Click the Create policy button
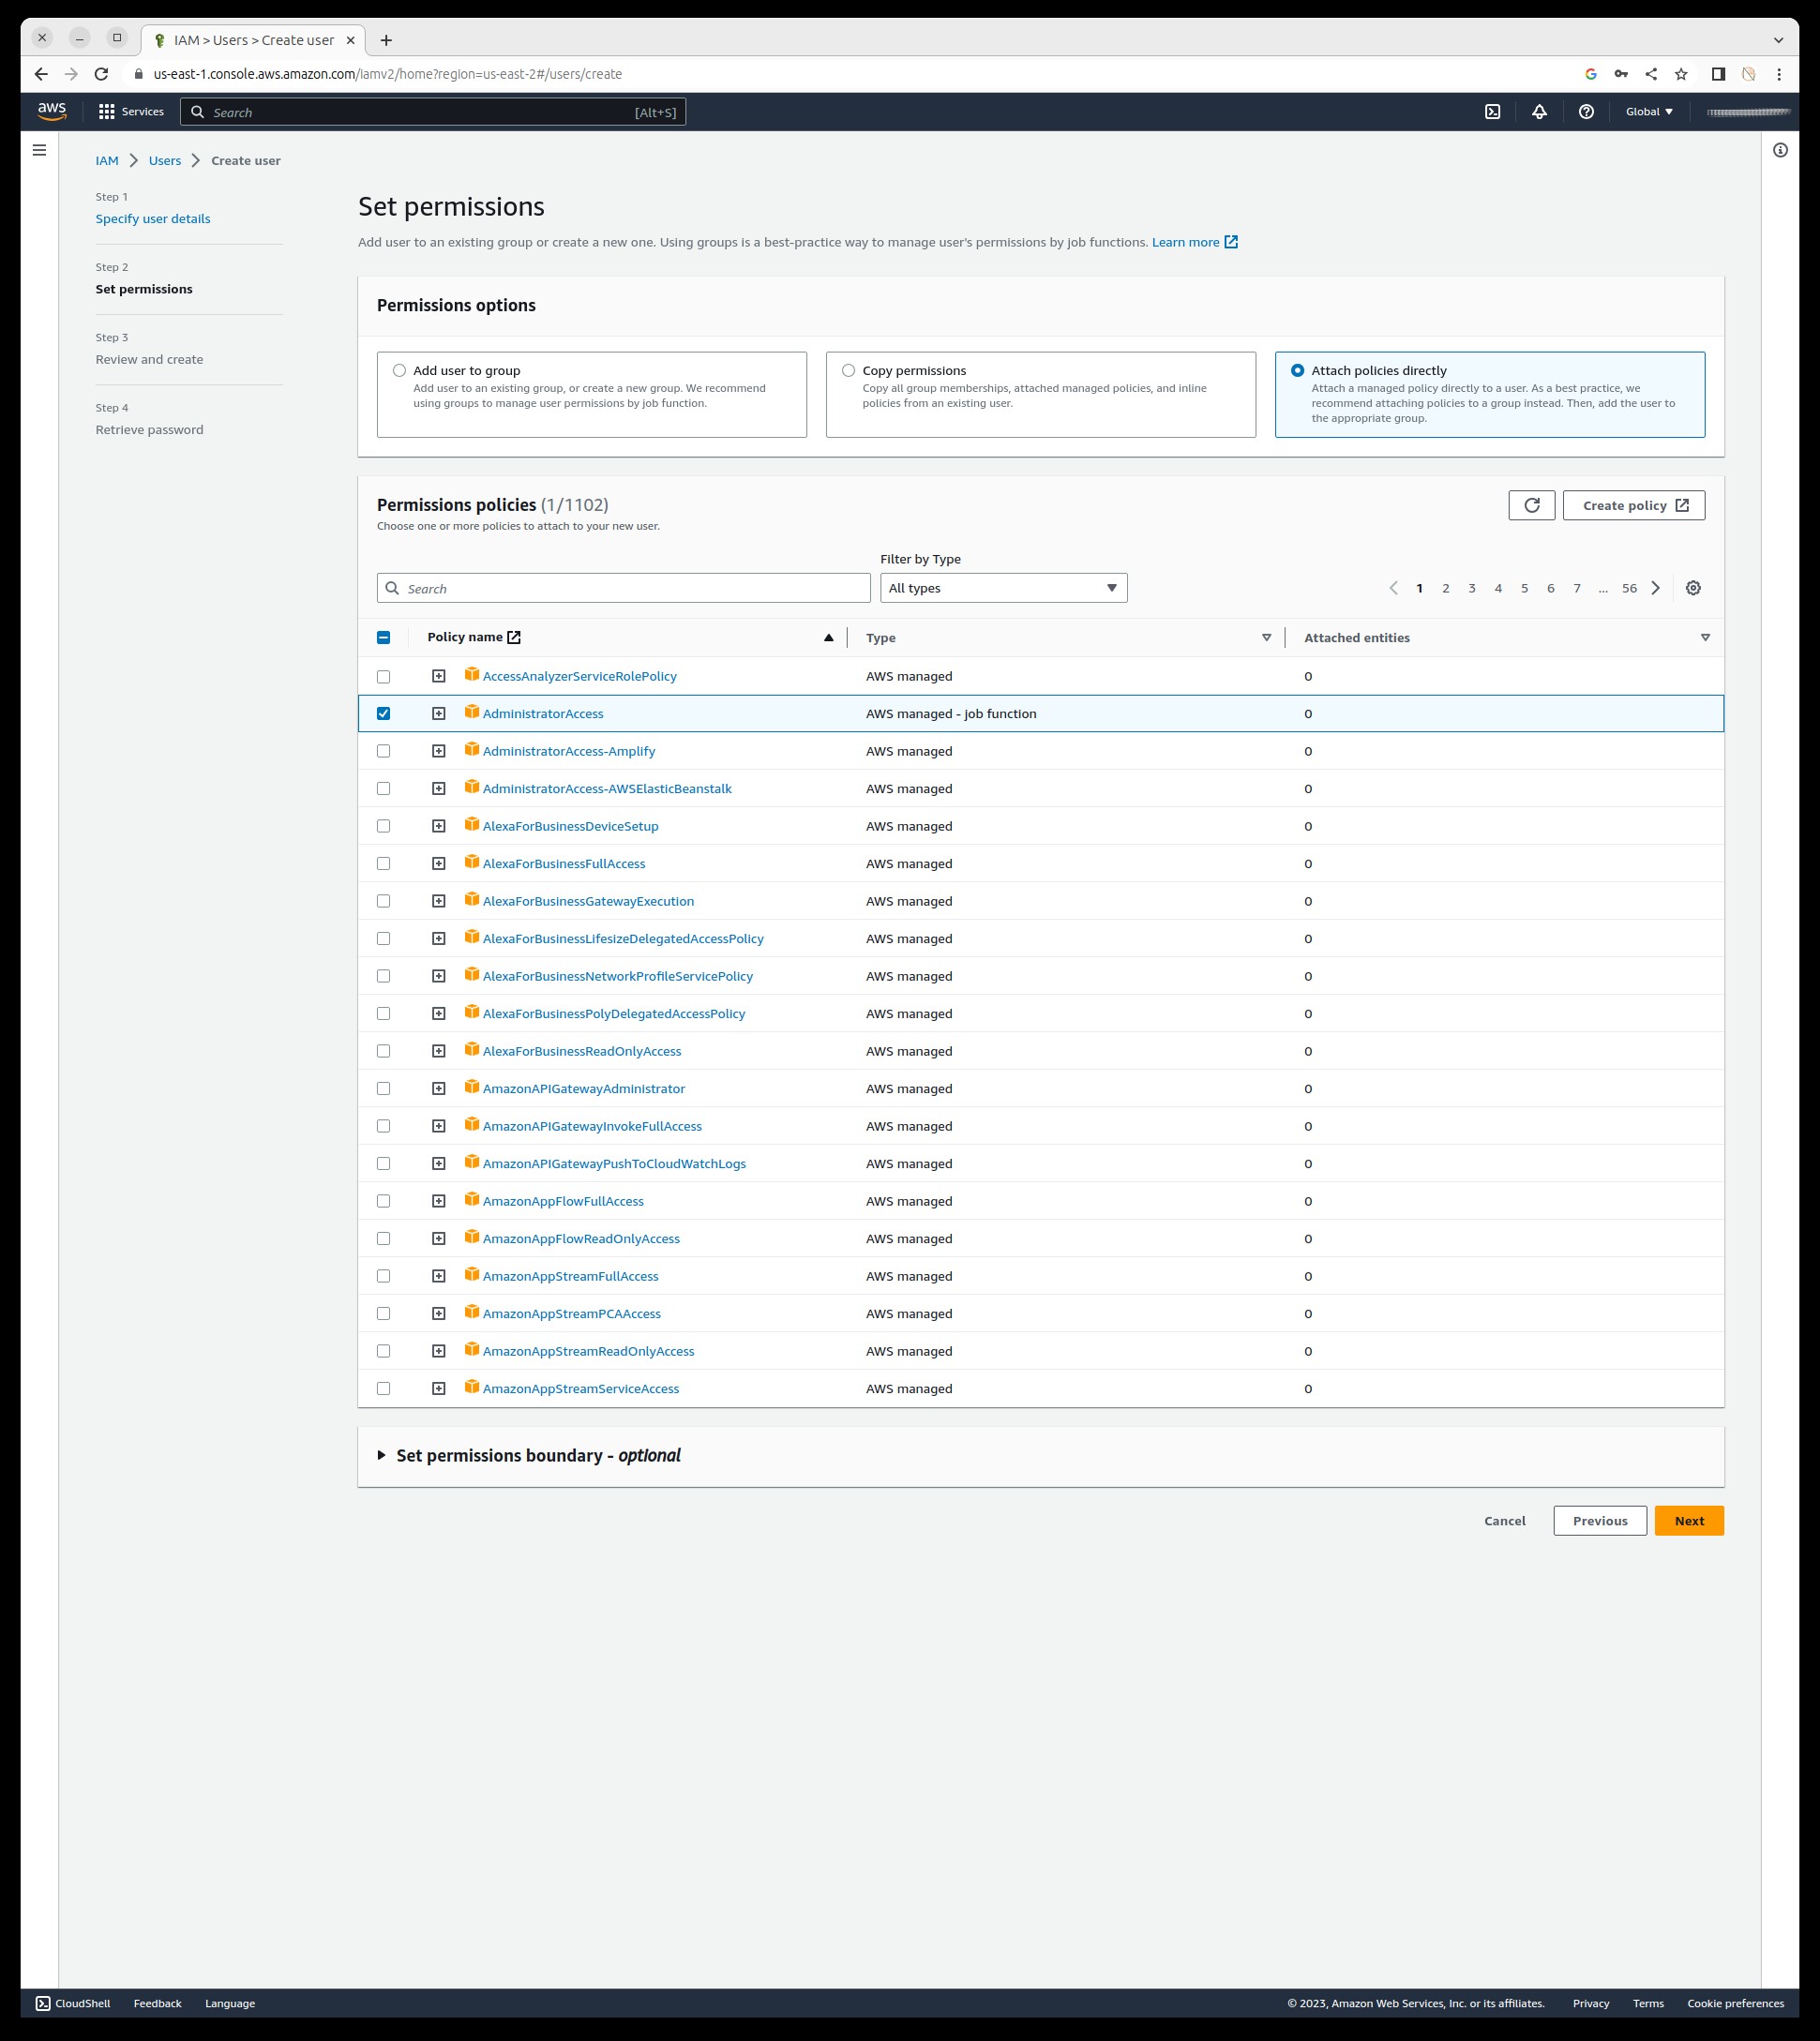This screenshot has width=1820, height=2041. pyautogui.click(x=1633, y=505)
